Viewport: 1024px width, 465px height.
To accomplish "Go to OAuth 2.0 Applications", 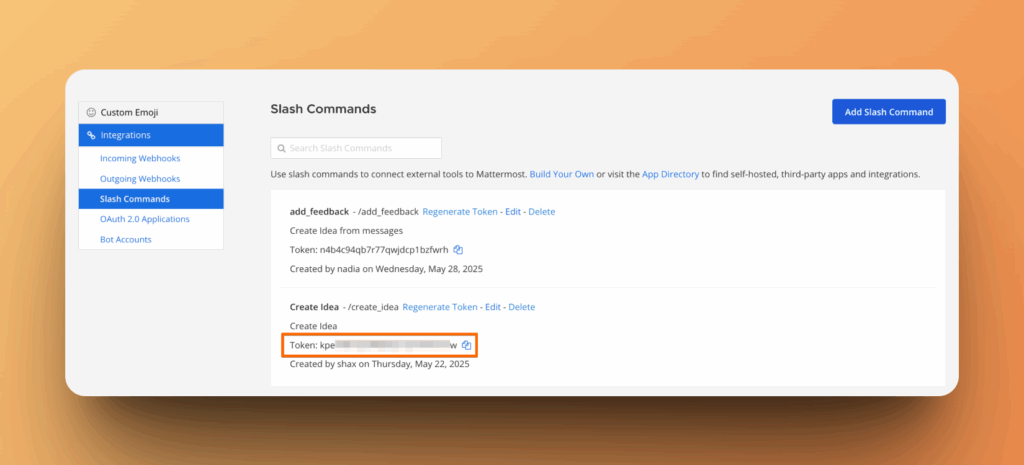I will pyautogui.click(x=144, y=219).
